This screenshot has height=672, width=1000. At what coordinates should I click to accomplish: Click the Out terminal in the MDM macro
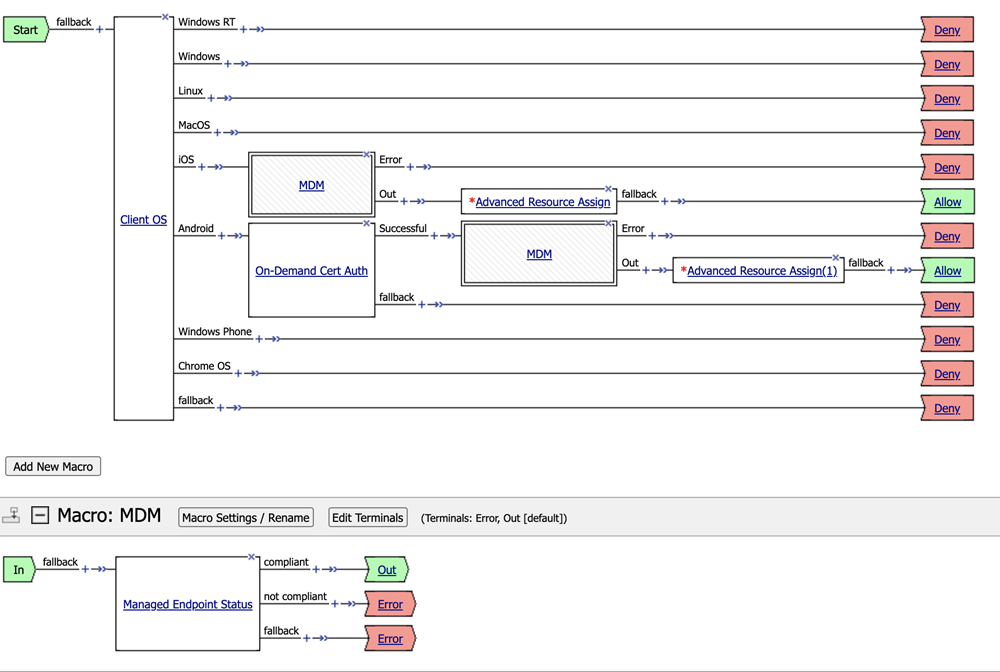(387, 570)
